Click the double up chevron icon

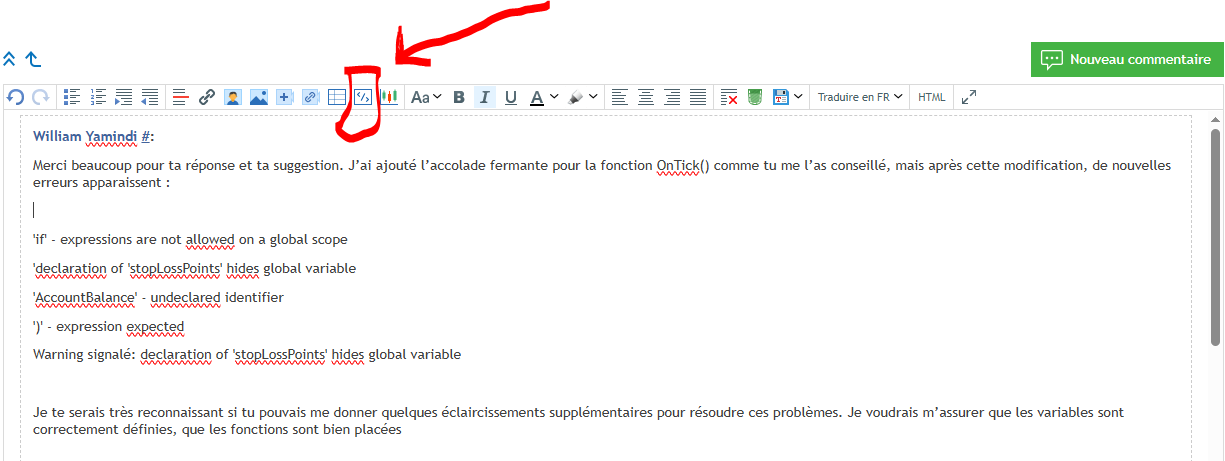coord(10,59)
